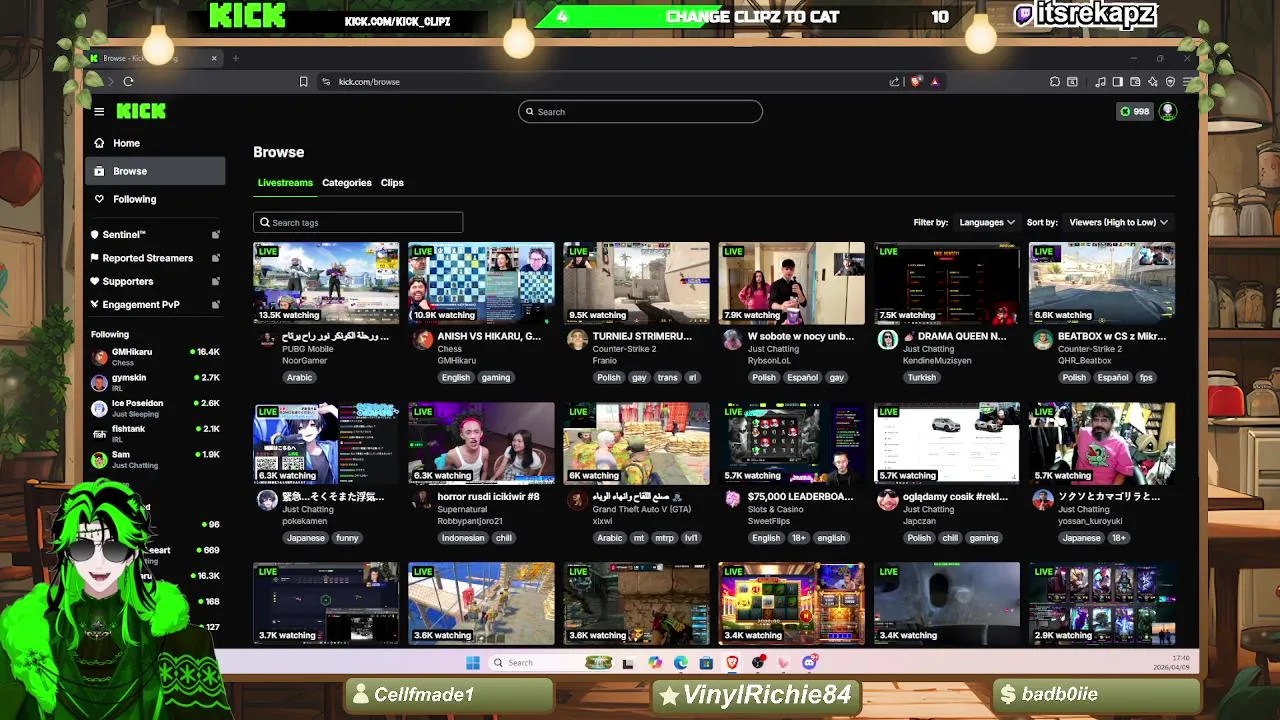This screenshot has height=720, width=1280.
Task: Open Reported Streamers sidebar entry
Action: pos(154,258)
